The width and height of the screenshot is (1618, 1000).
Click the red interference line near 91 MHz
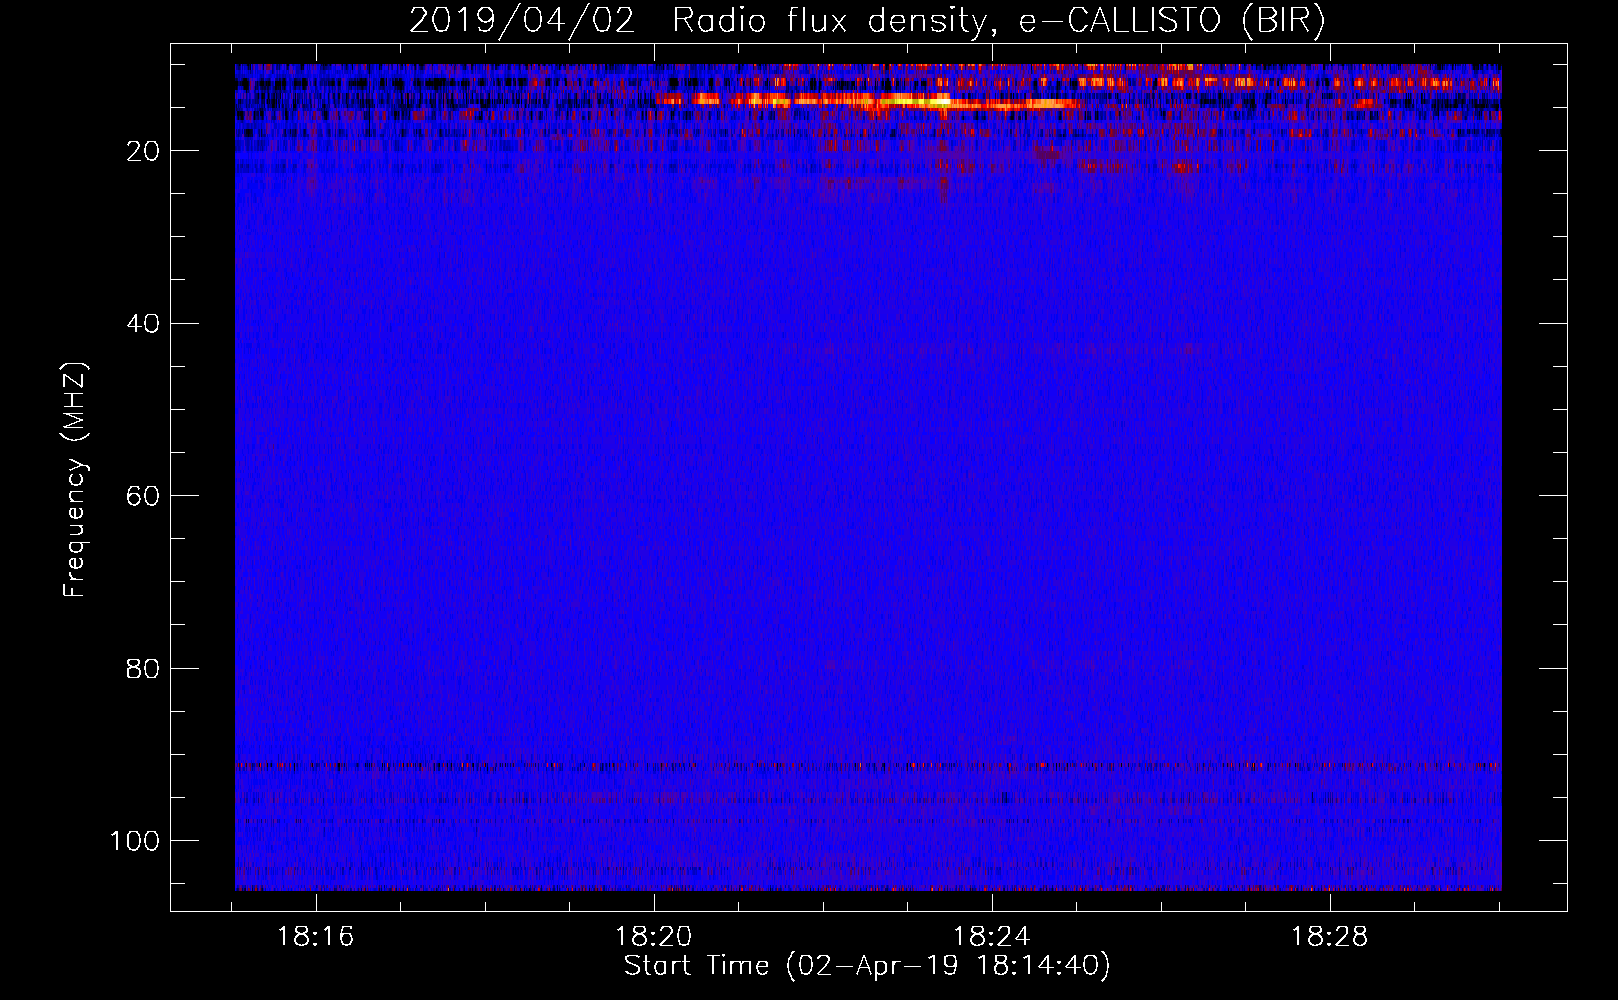click(868, 767)
